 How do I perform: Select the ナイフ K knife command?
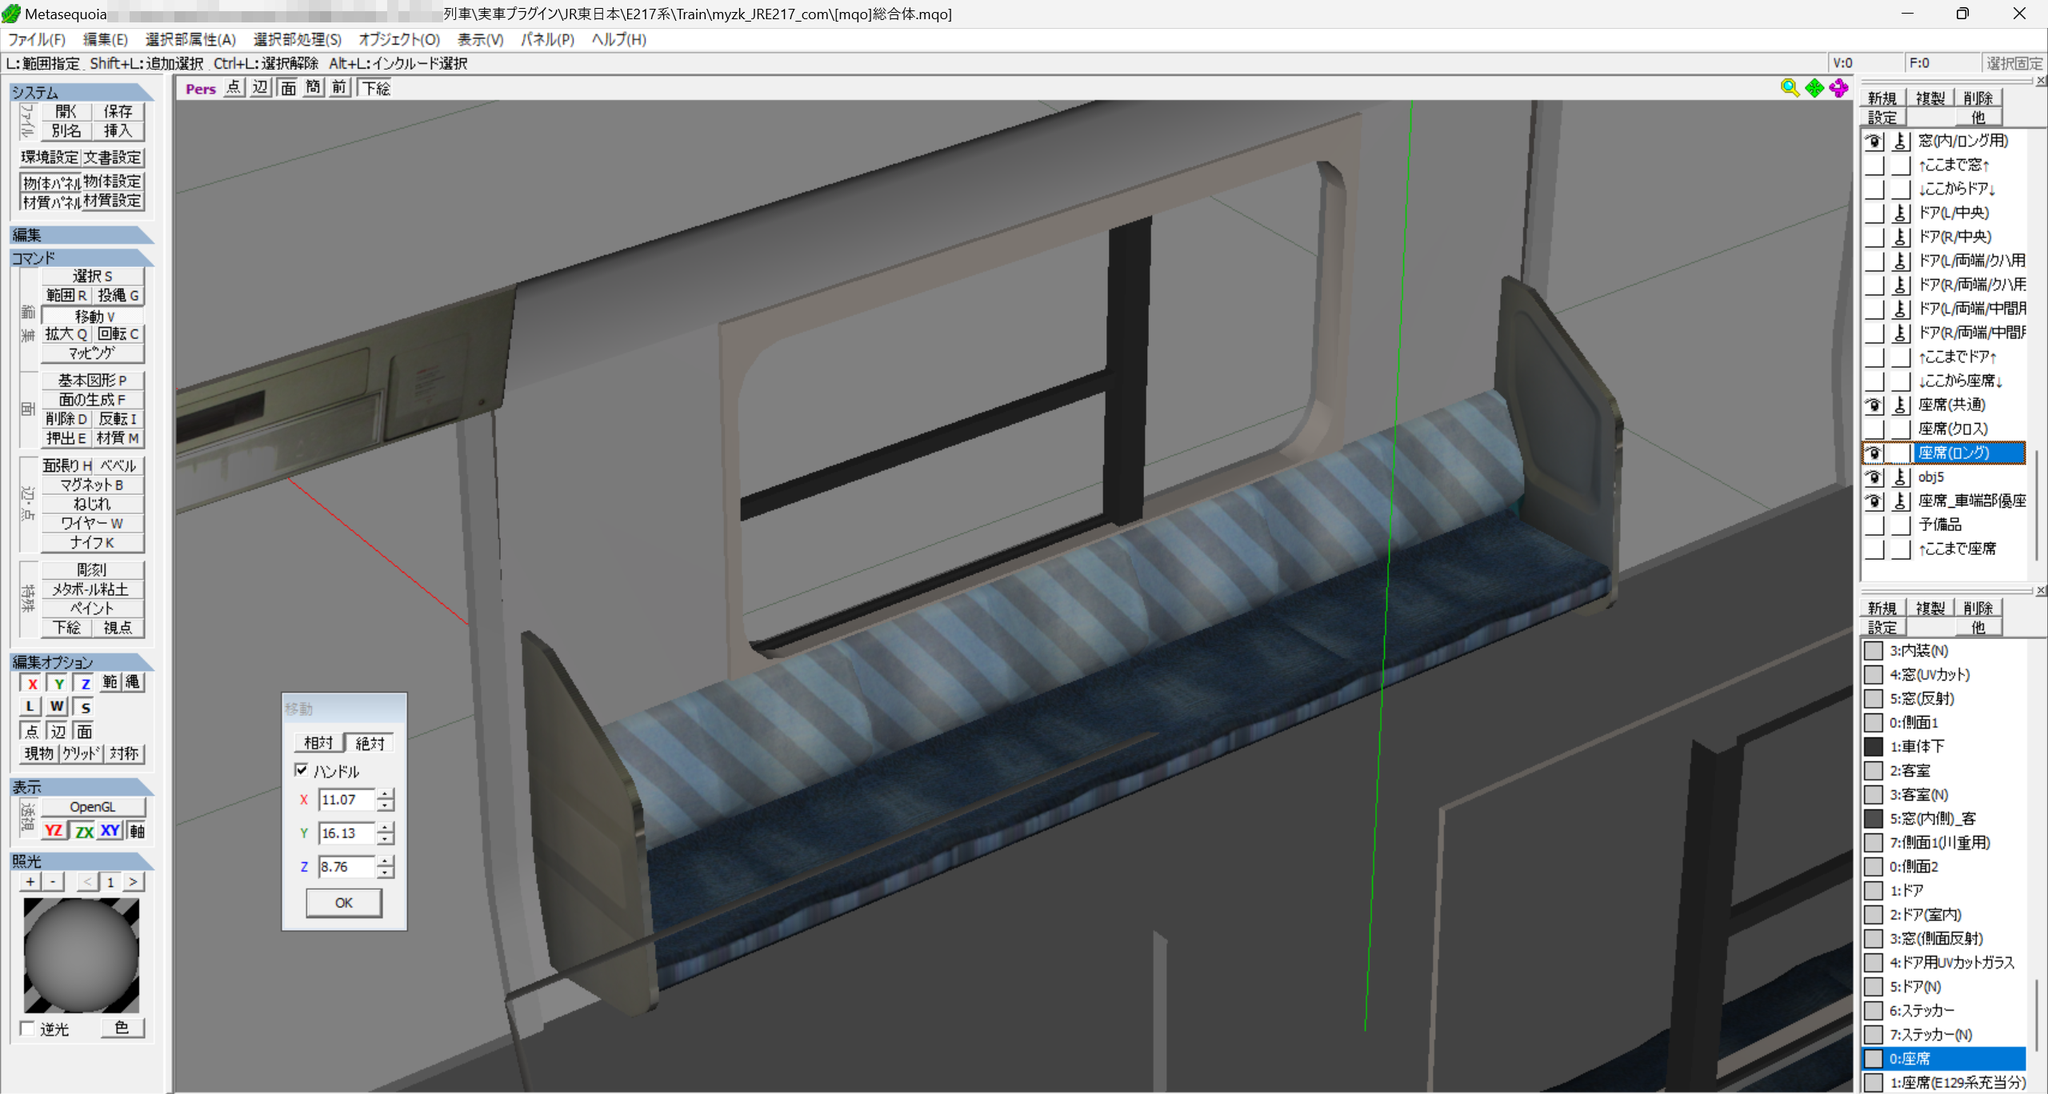(92, 542)
